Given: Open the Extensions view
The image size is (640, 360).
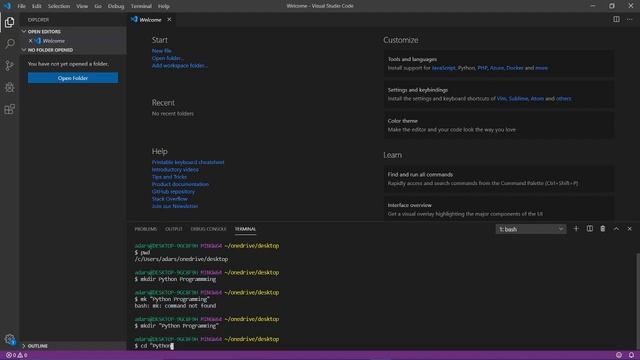Looking at the screenshot, I should point(9,109).
